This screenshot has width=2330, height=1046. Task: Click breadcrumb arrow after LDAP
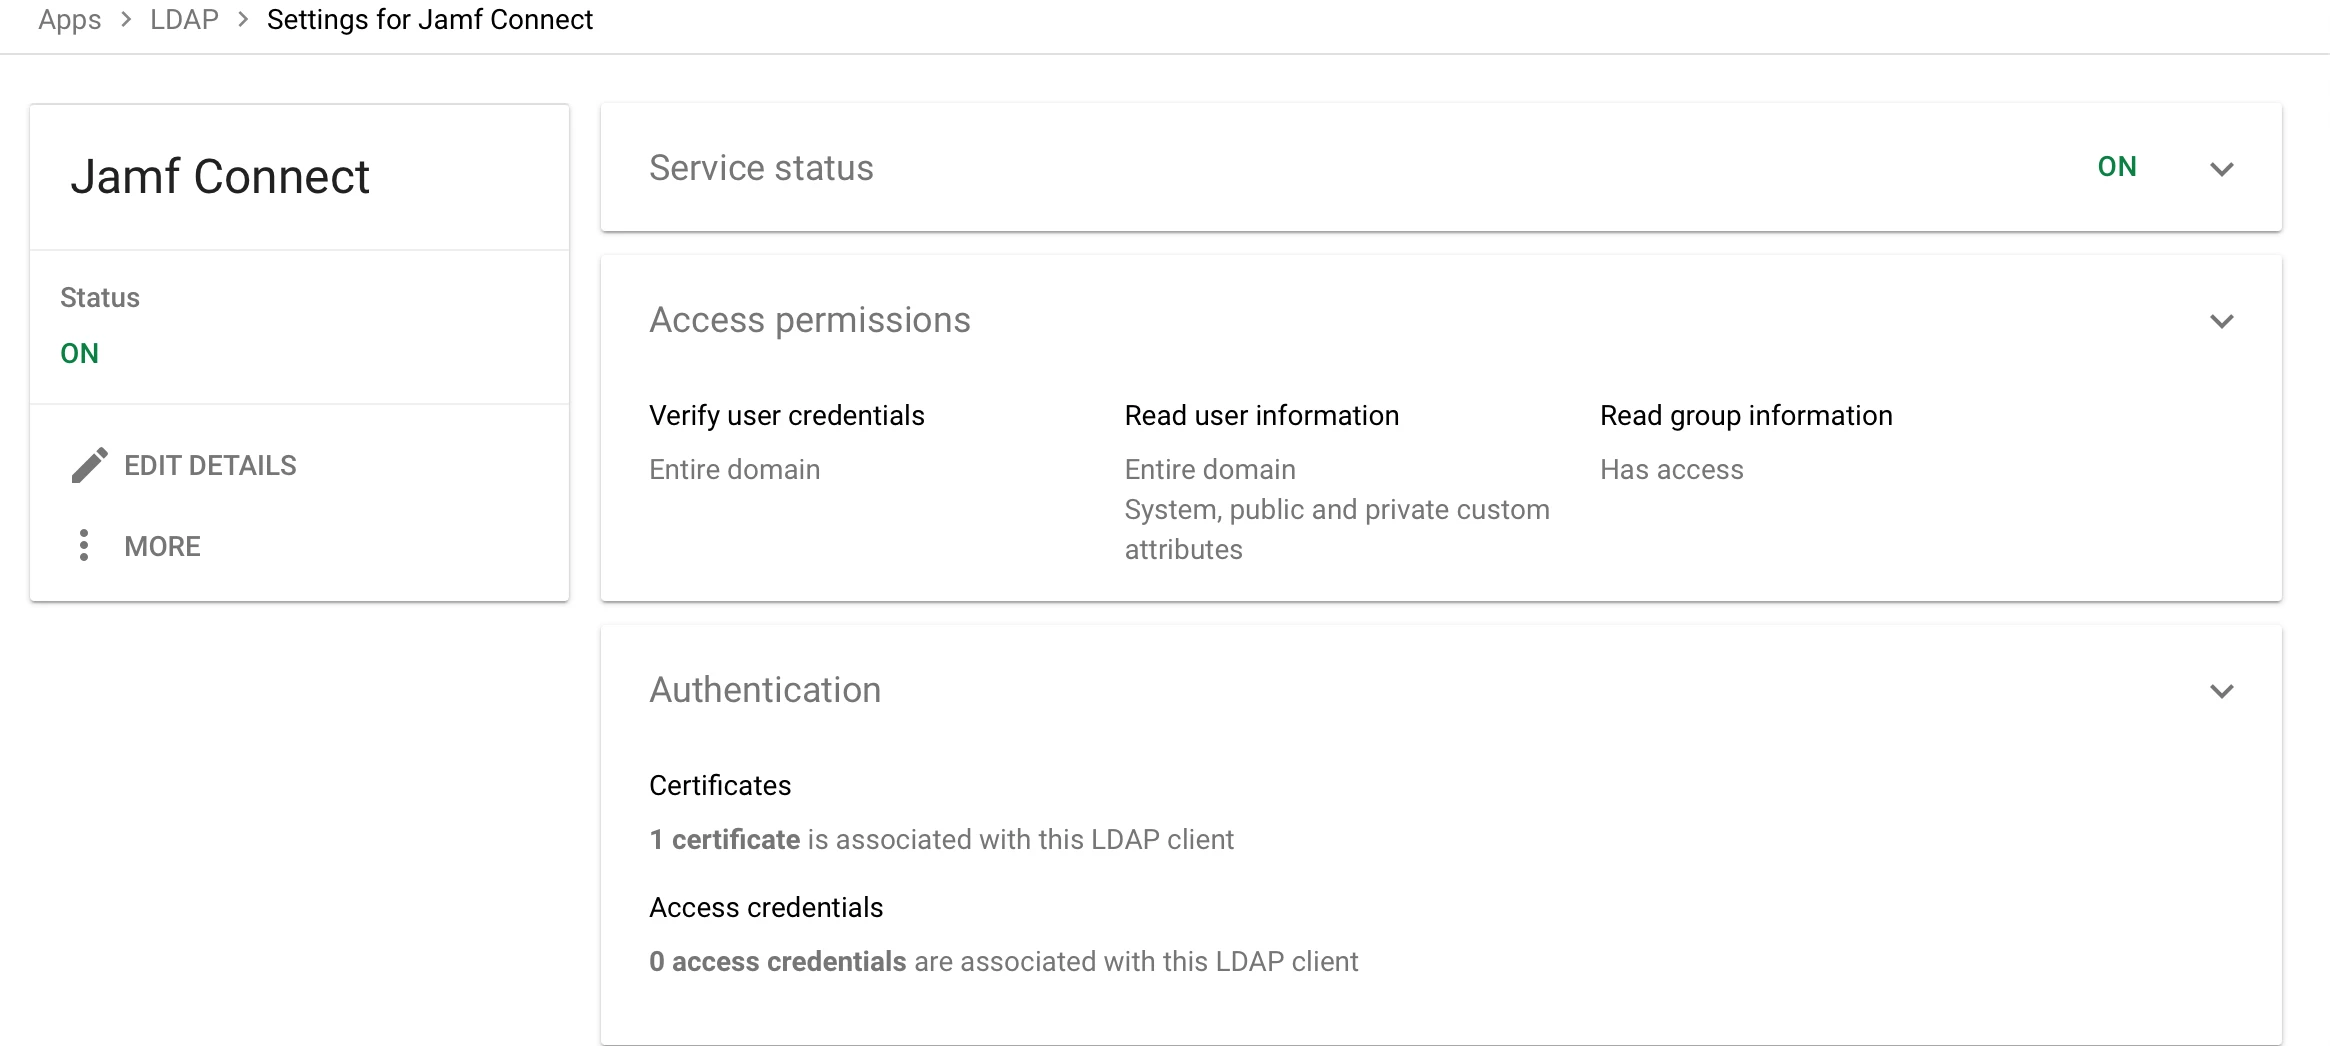pyautogui.click(x=243, y=20)
